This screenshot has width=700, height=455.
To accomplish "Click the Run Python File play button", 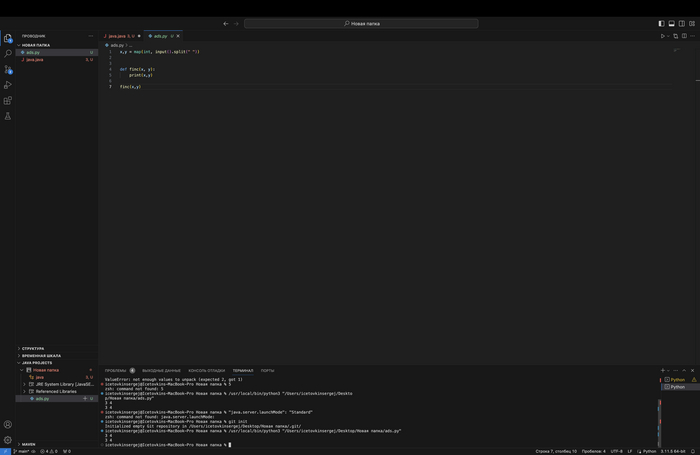I will click(x=662, y=36).
